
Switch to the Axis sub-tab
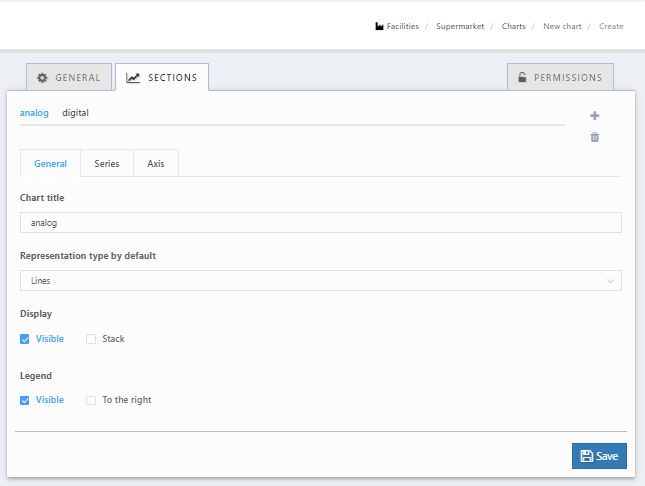tap(156, 164)
